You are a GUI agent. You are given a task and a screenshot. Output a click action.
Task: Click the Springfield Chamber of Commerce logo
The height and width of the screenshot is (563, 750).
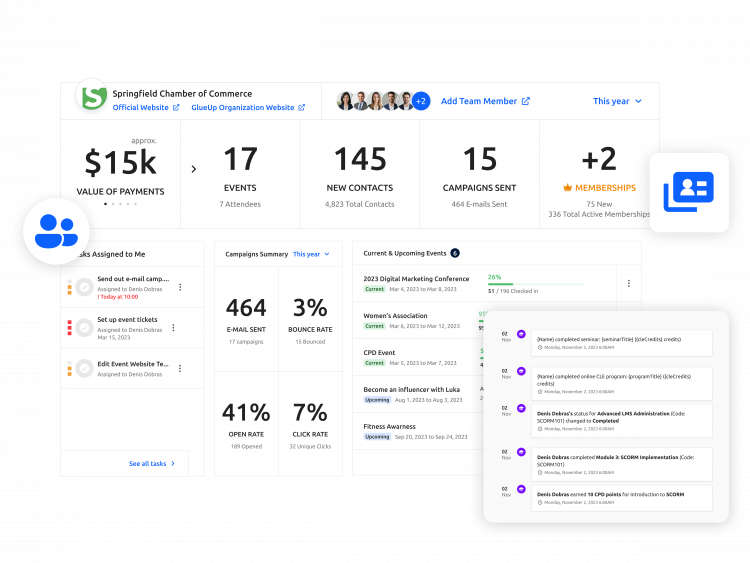pyautogui.click(x=93, y=99)
